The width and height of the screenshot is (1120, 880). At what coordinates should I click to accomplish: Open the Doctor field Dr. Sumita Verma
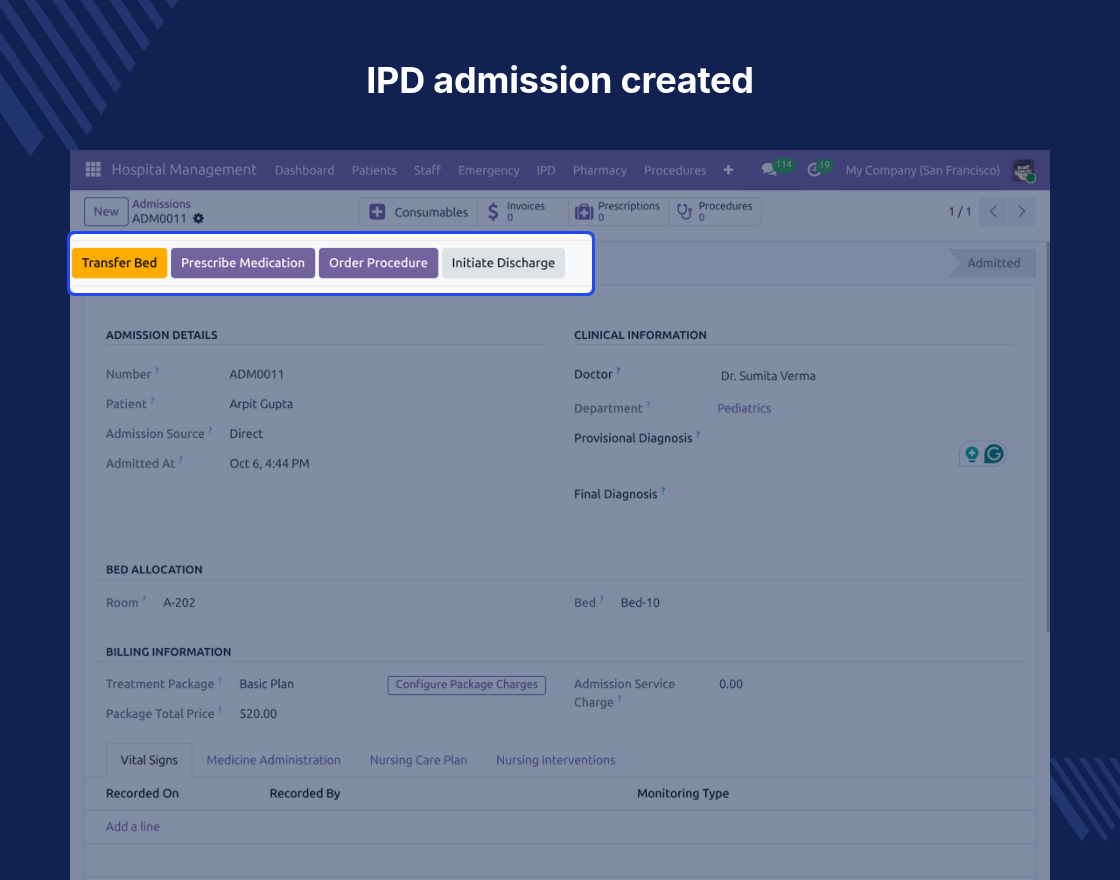(x=768, y=376)
